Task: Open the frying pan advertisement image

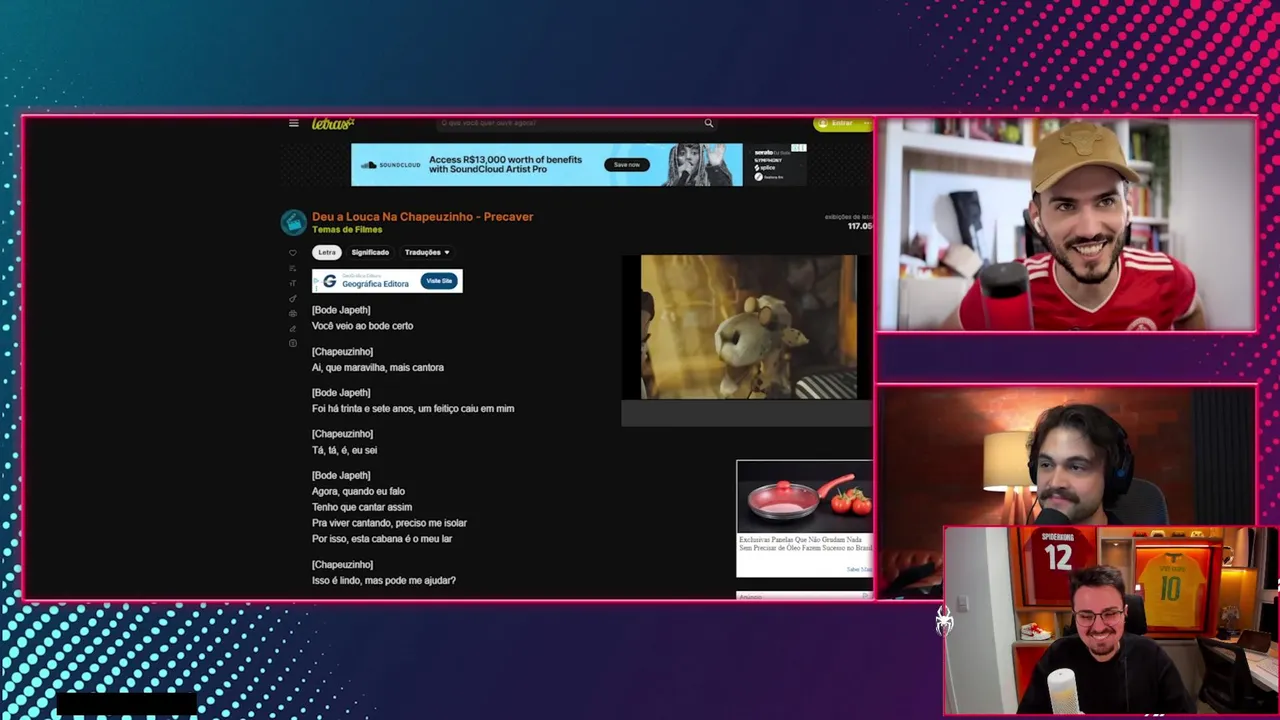Action: pyautogui.click(x=805, y=498)
